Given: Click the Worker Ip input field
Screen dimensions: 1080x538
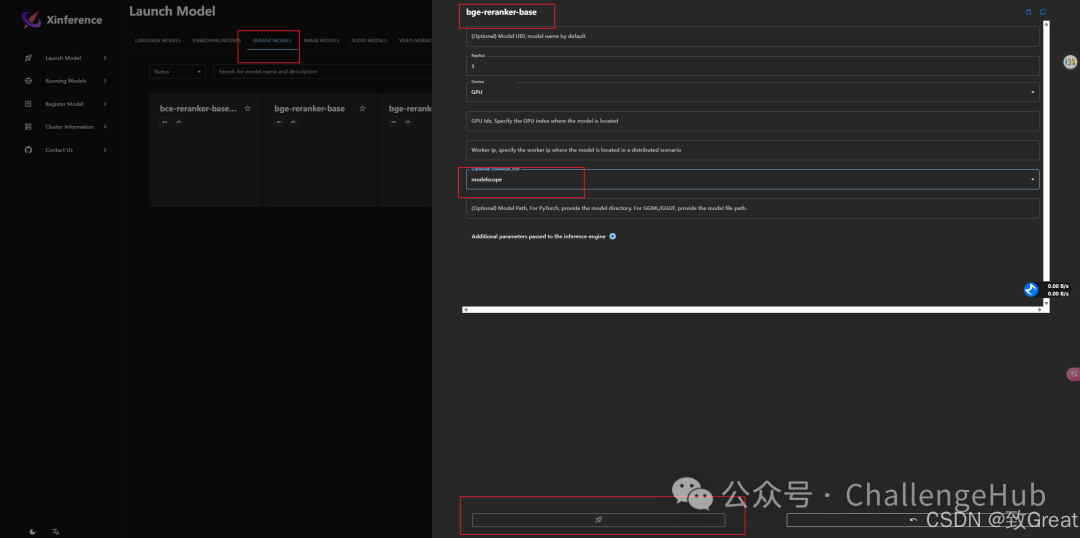Looking at the screenshot, I should pyautogui.click(x=753, y=149).
